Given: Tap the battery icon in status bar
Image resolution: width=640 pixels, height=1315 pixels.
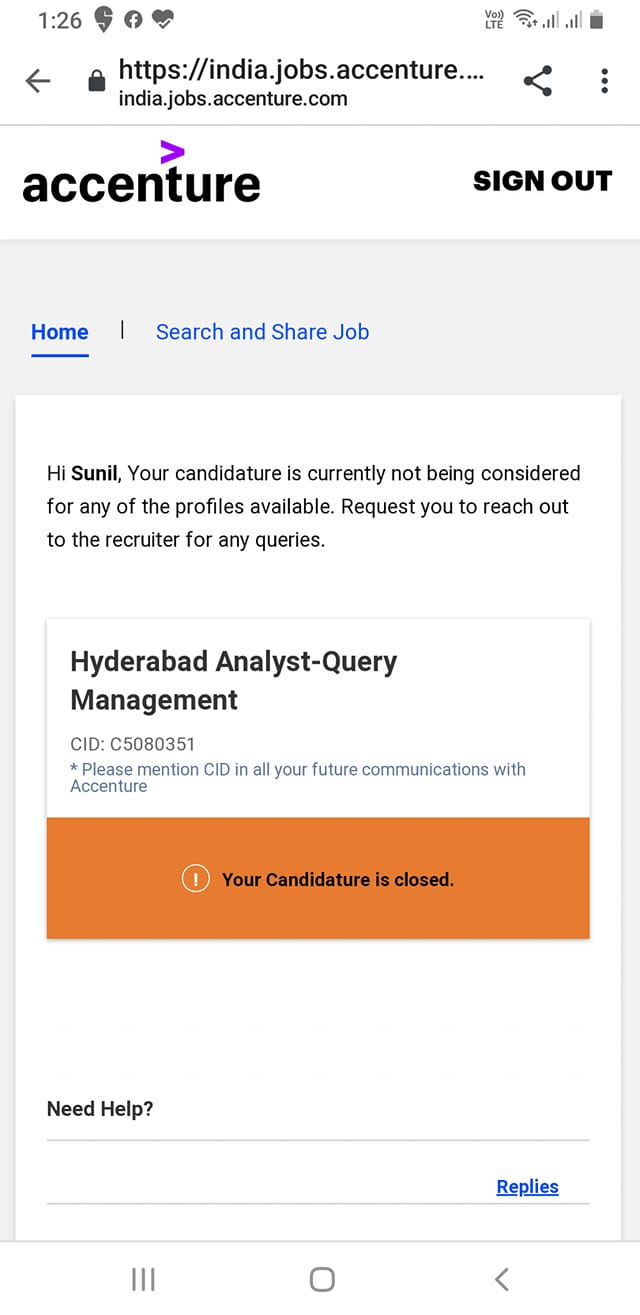Looking at the screenshot, I should tap(597, 19).
